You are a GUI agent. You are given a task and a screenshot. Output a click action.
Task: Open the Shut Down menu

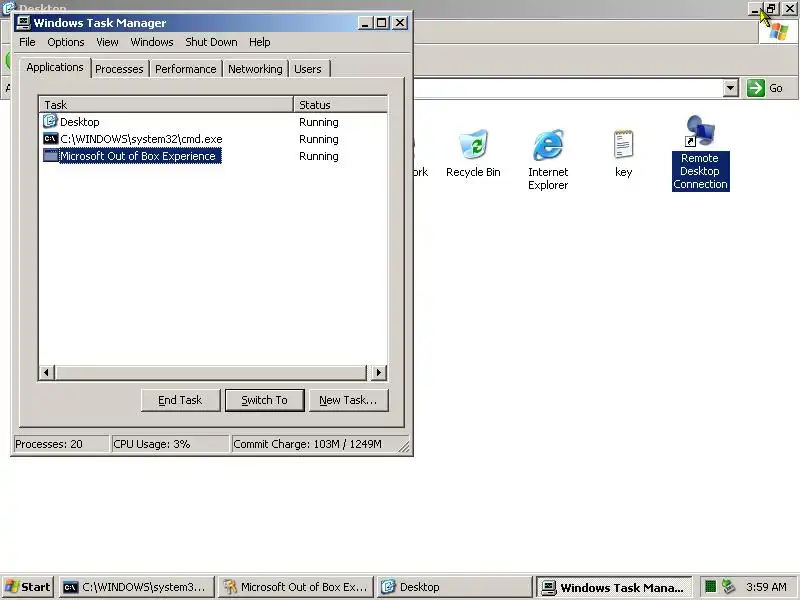pos(211,42)
